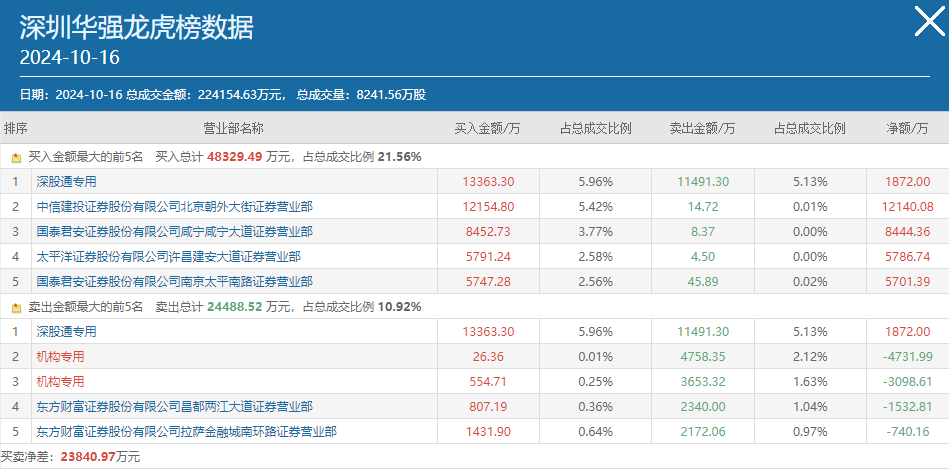Select buy amount 5747.28 cell
Viewport: 949px width, 471px height.
point(488,282)
